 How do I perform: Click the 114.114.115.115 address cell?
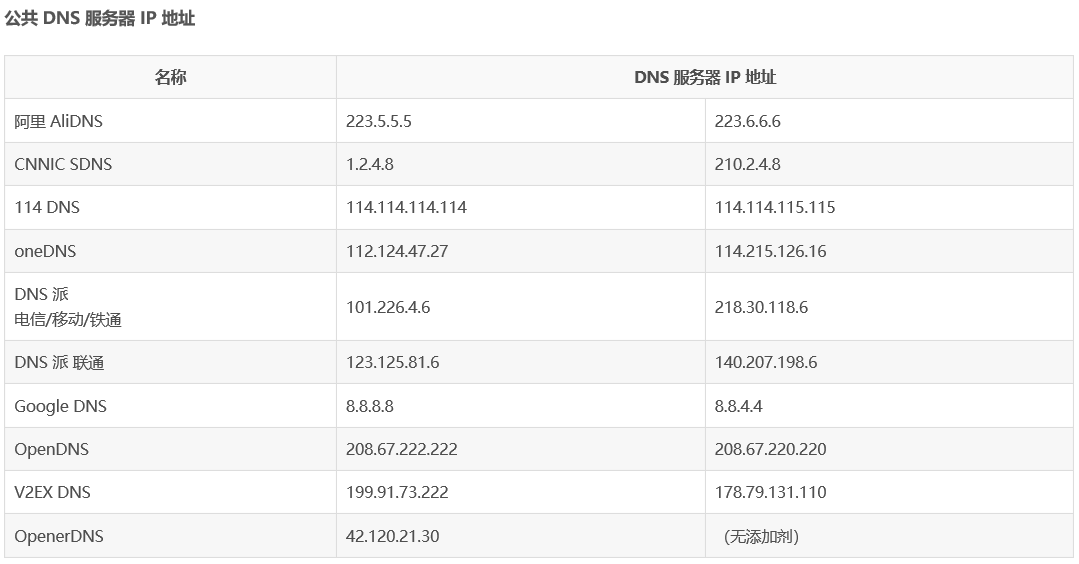click(889, 208)
